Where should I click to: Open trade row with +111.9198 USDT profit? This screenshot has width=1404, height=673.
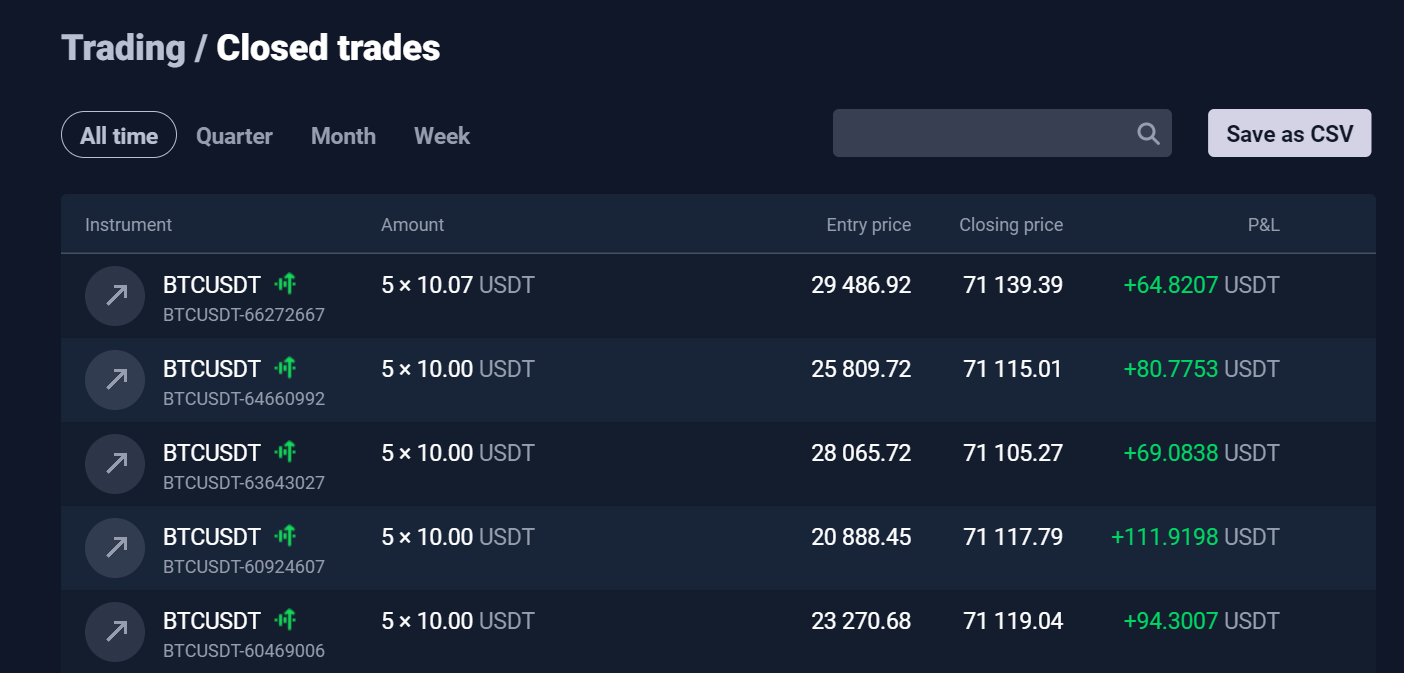click(718, 547)
